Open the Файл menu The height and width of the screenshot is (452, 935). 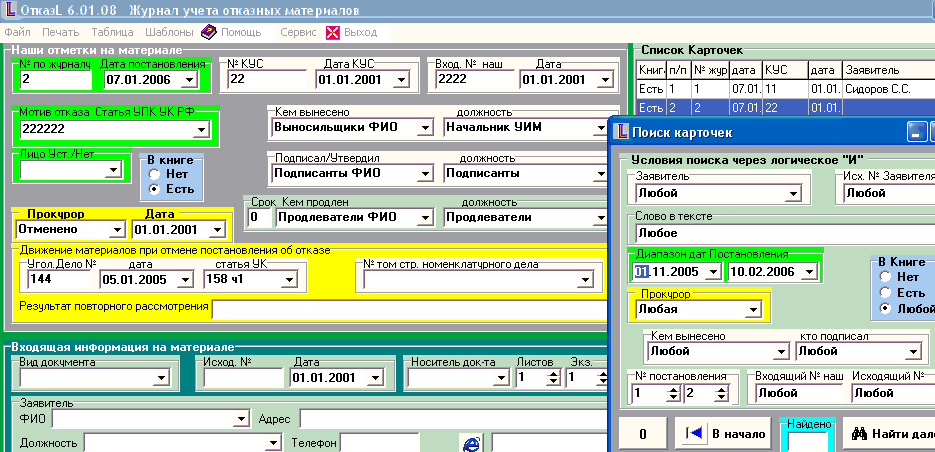click(17, 32)
